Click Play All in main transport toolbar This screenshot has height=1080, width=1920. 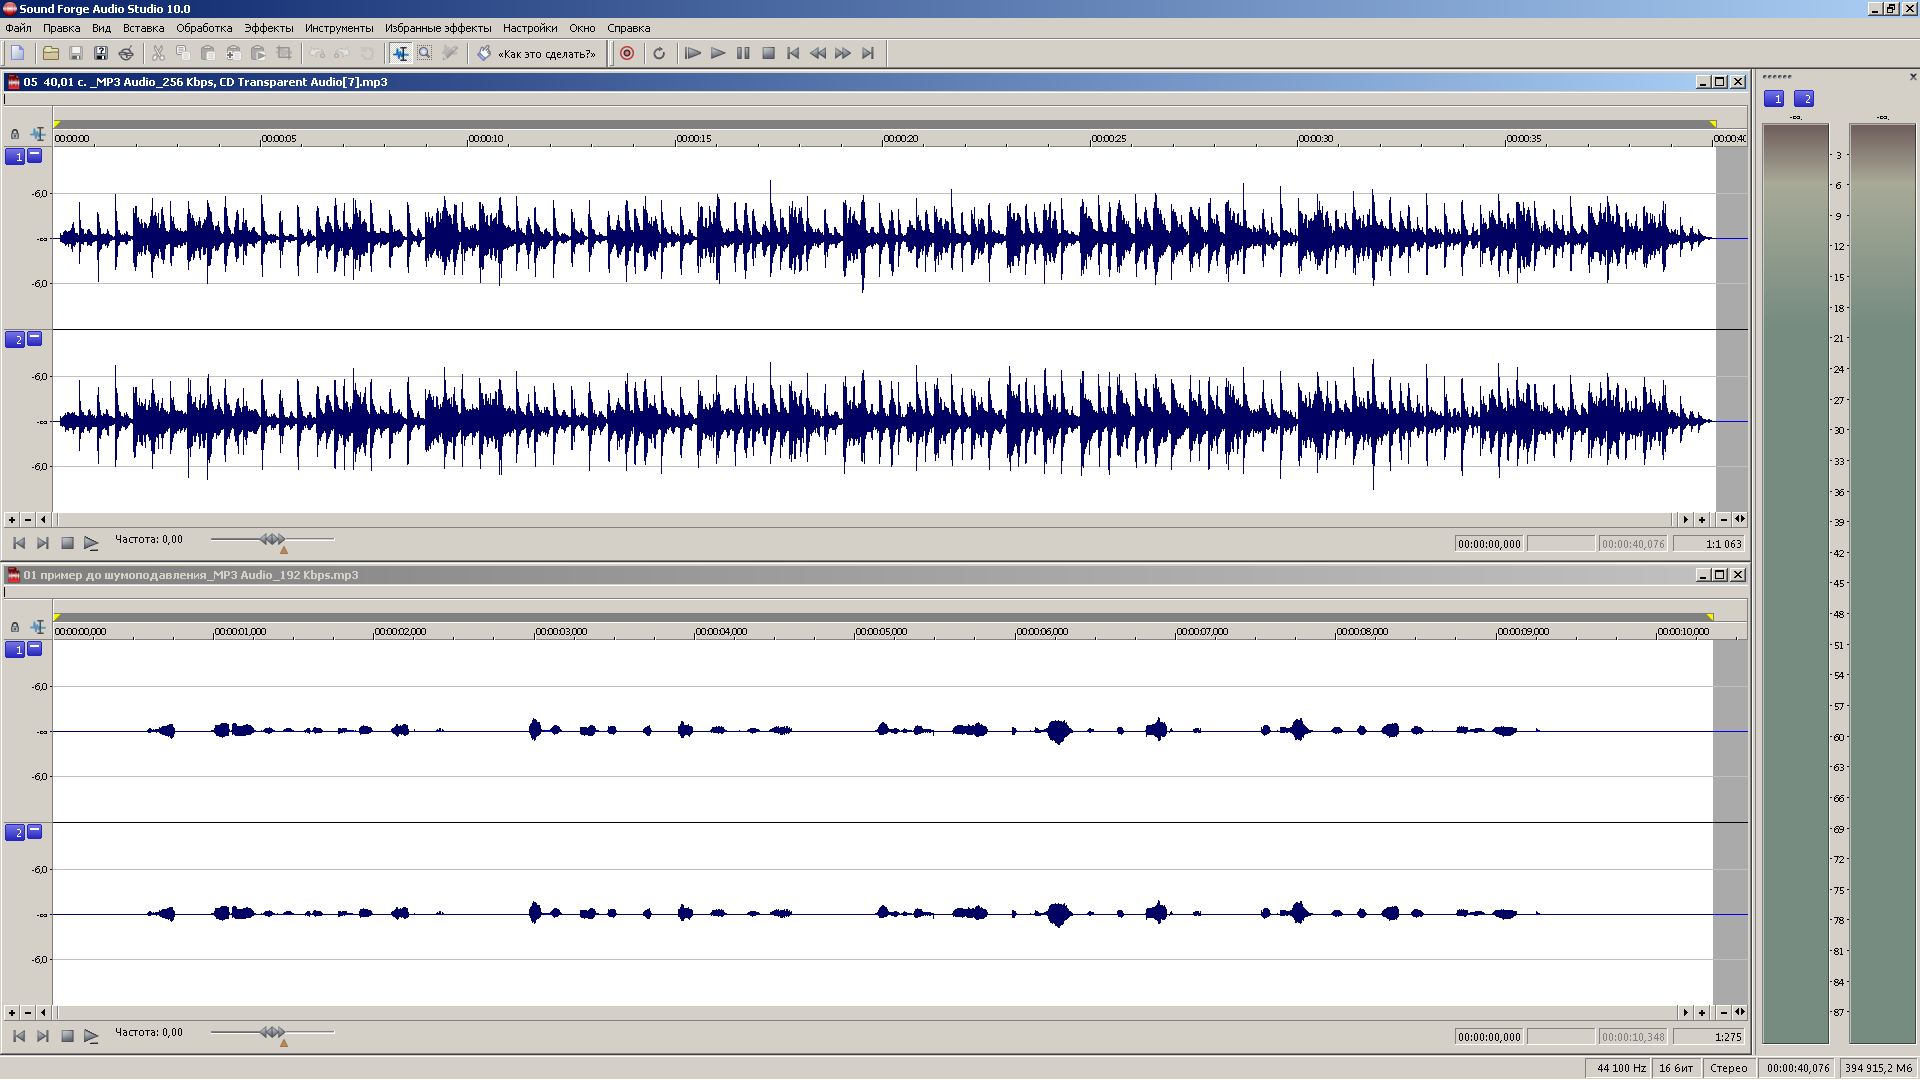pyautogui.click(x=693, y=53)
